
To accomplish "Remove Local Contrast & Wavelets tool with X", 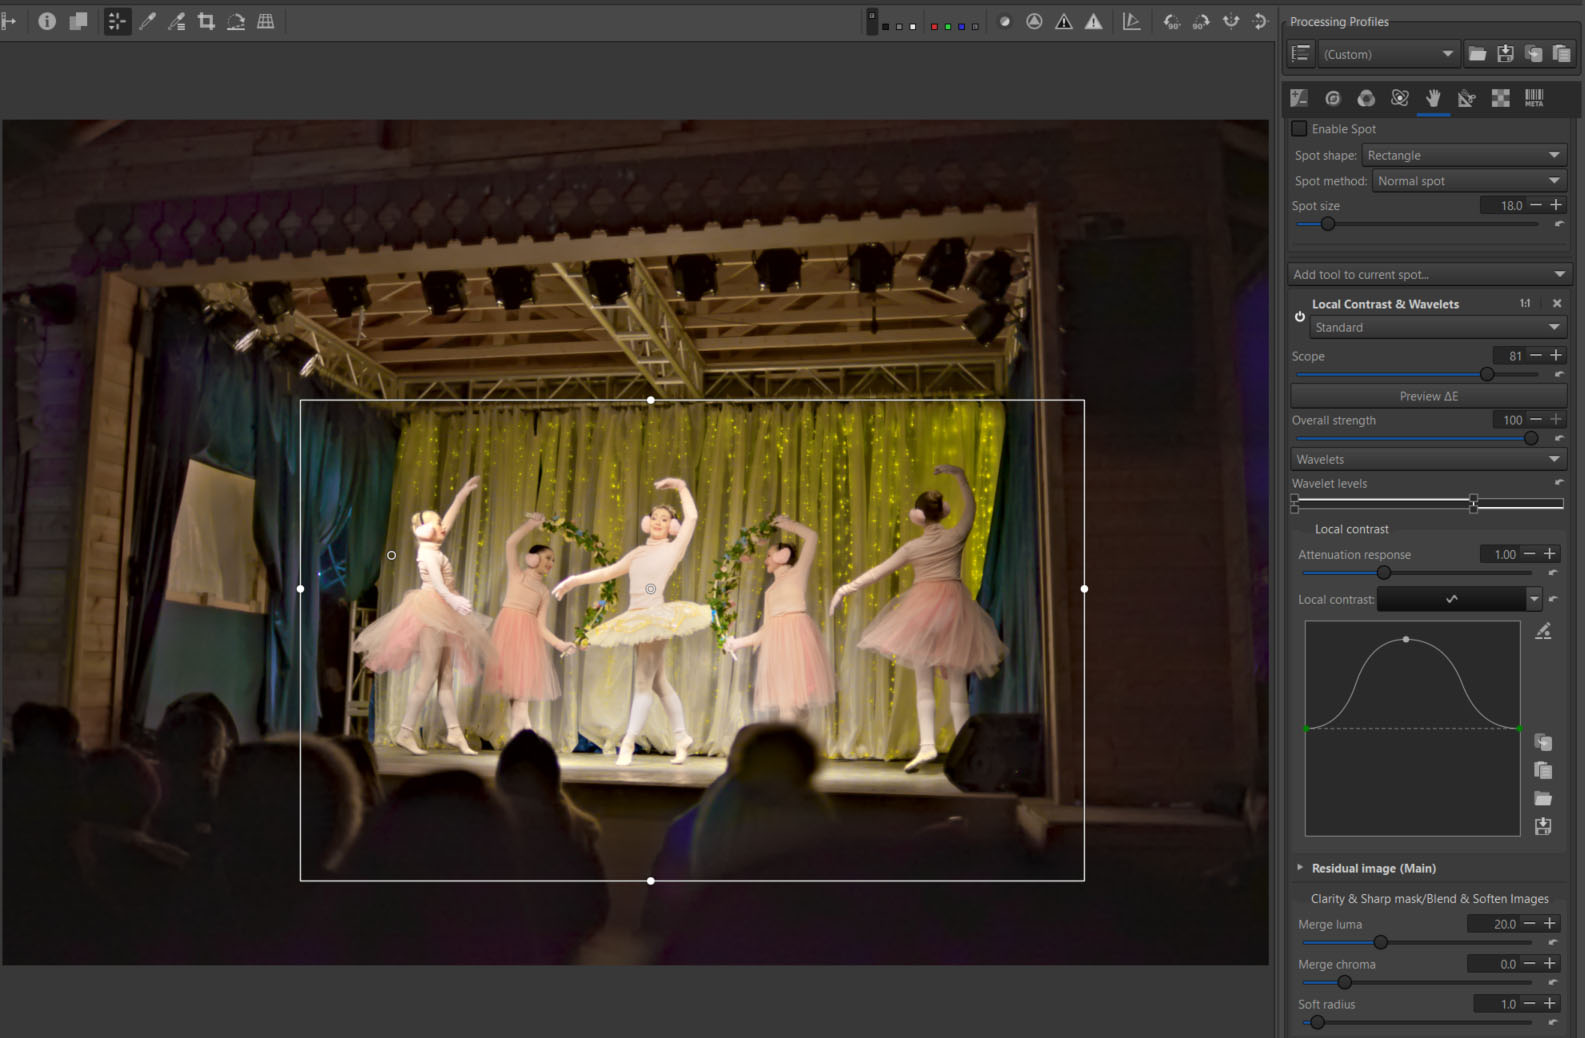I will tap(1557, 303).
